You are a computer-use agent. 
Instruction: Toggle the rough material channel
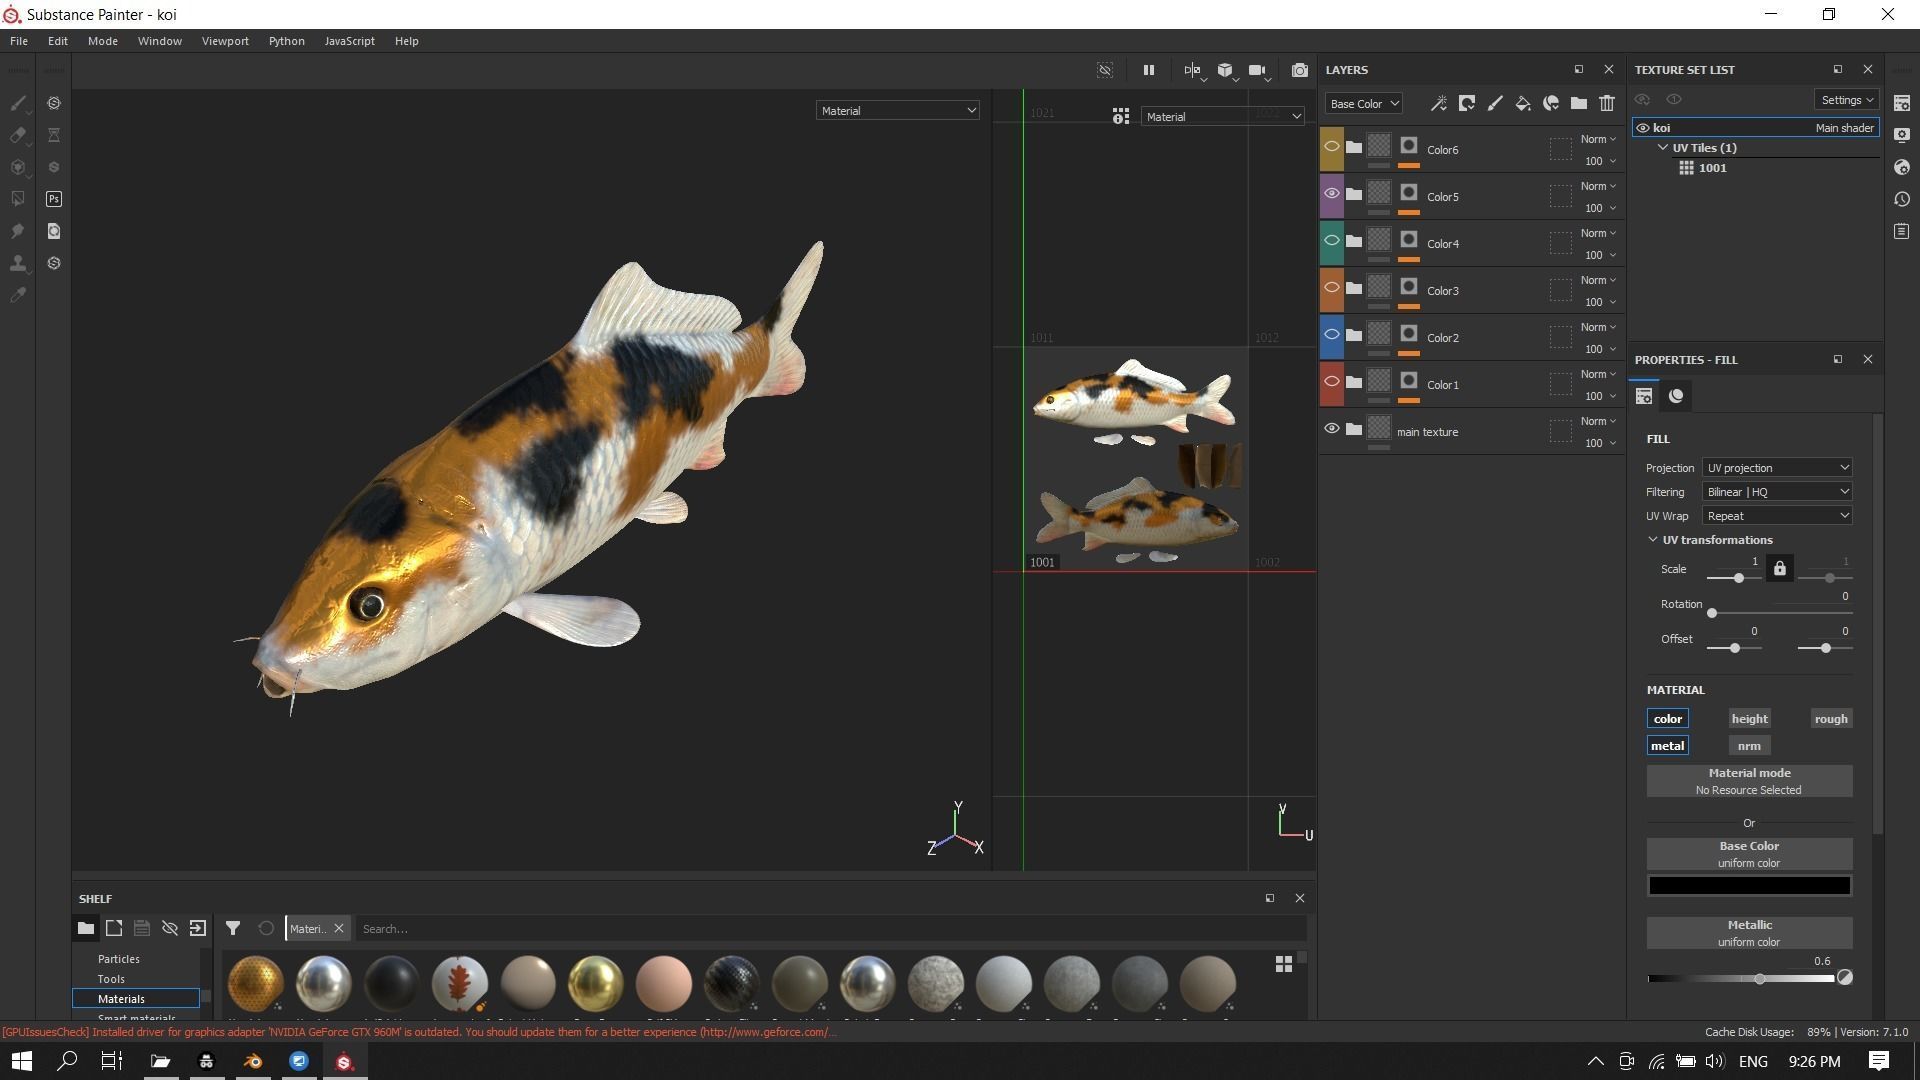[x=1831, y=719]
